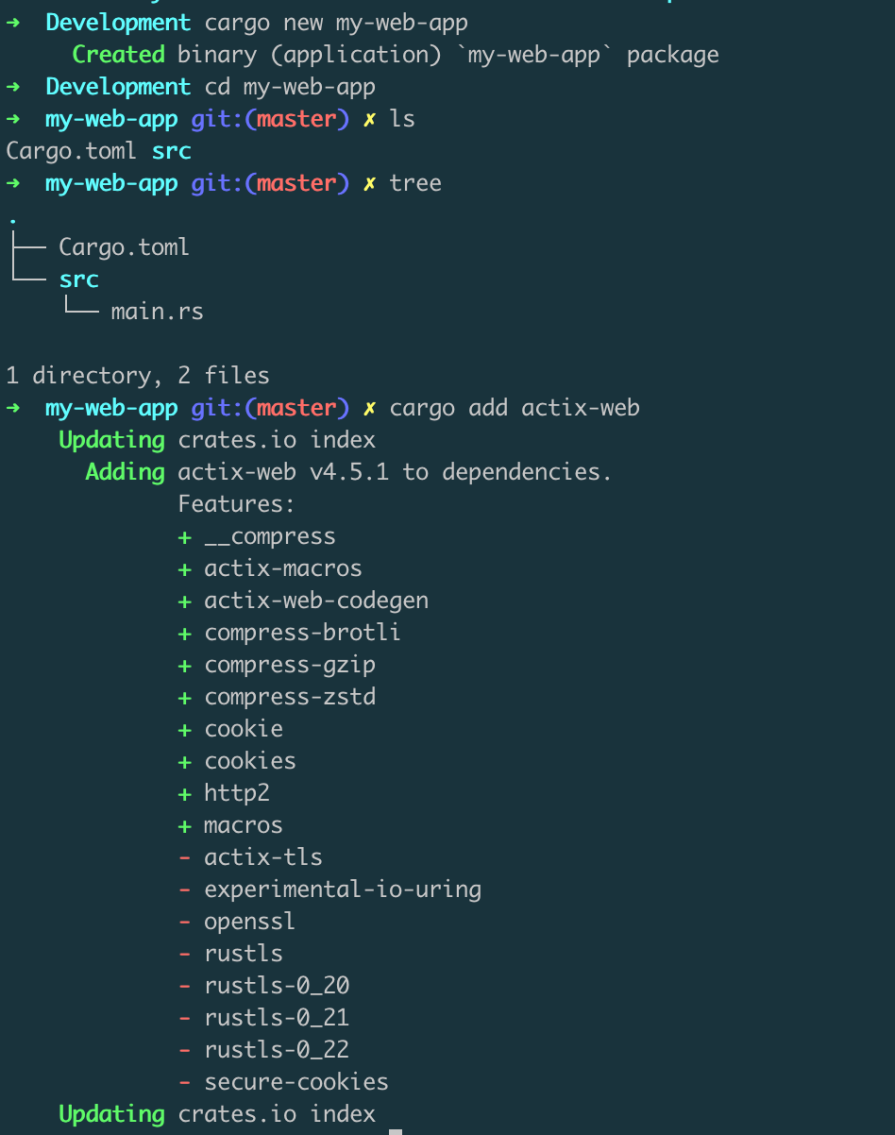
Task: Click the prompt arrow before cargo new
Action: coord(13,22)
